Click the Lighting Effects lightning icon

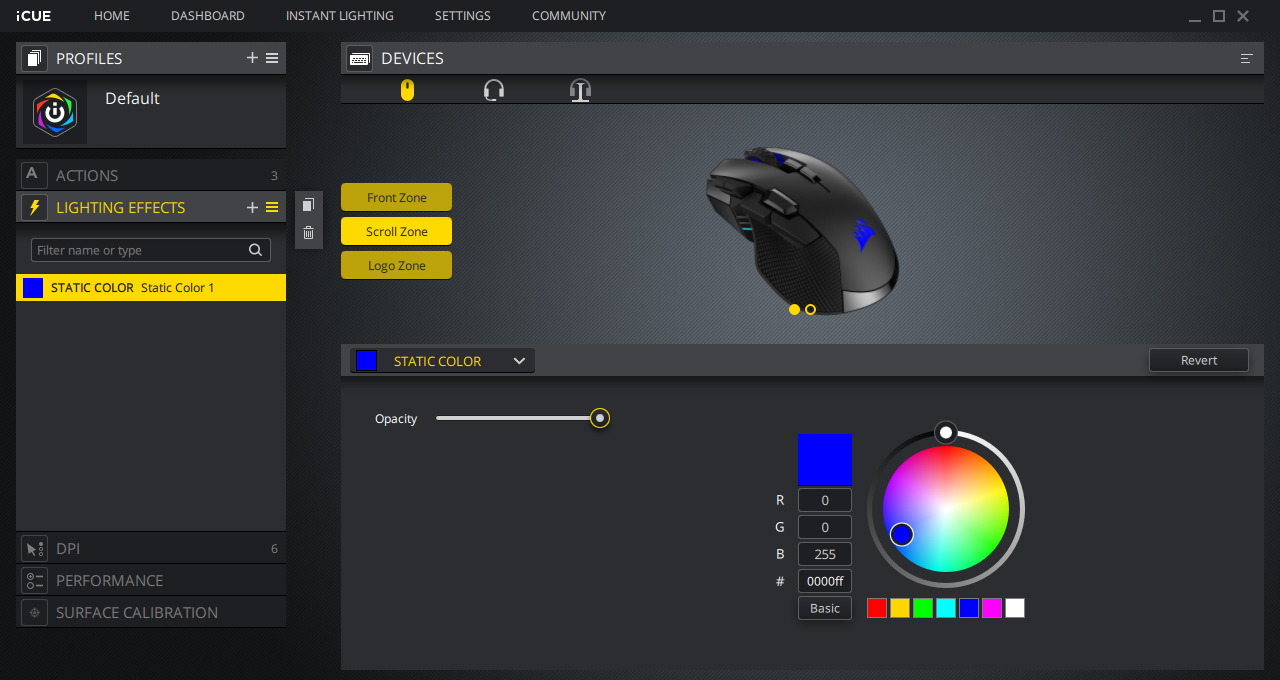point(34,207)
